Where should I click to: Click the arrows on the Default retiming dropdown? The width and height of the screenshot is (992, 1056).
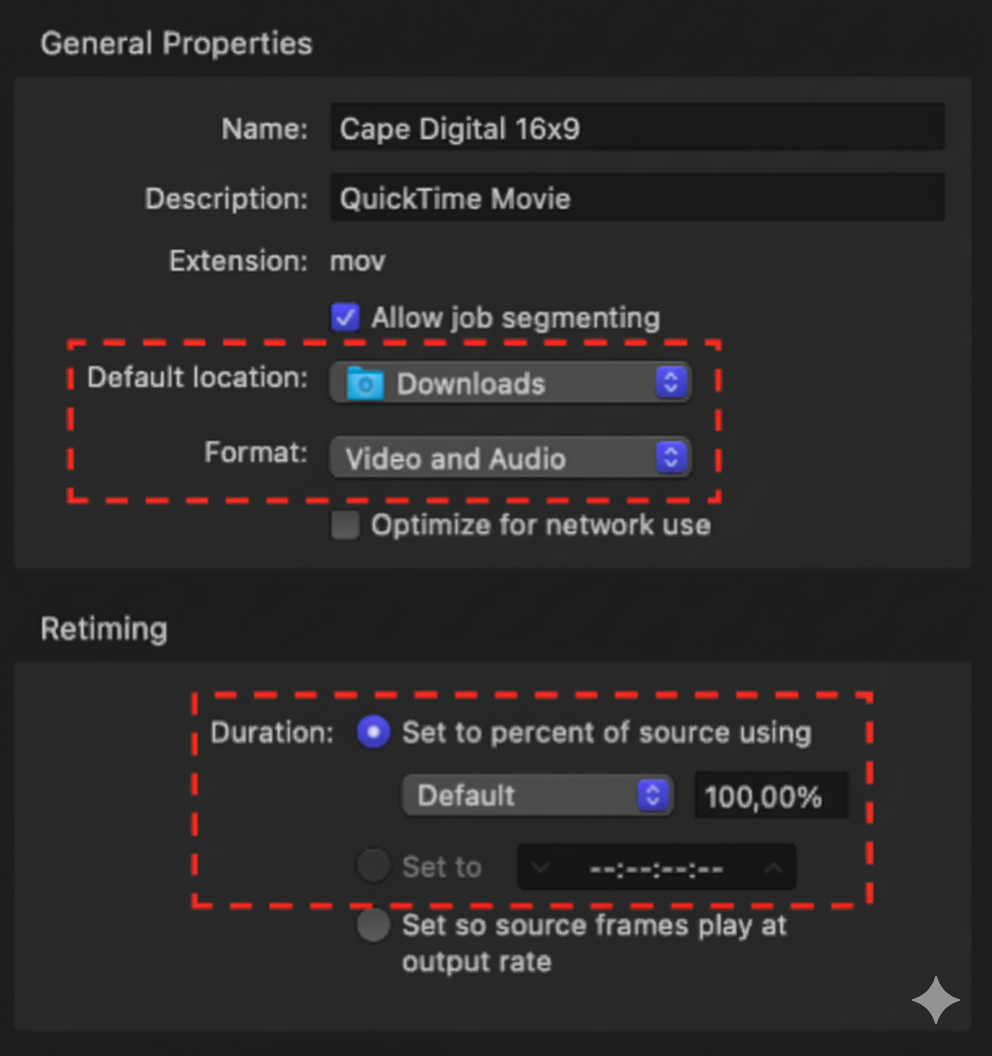pos(655,795)
